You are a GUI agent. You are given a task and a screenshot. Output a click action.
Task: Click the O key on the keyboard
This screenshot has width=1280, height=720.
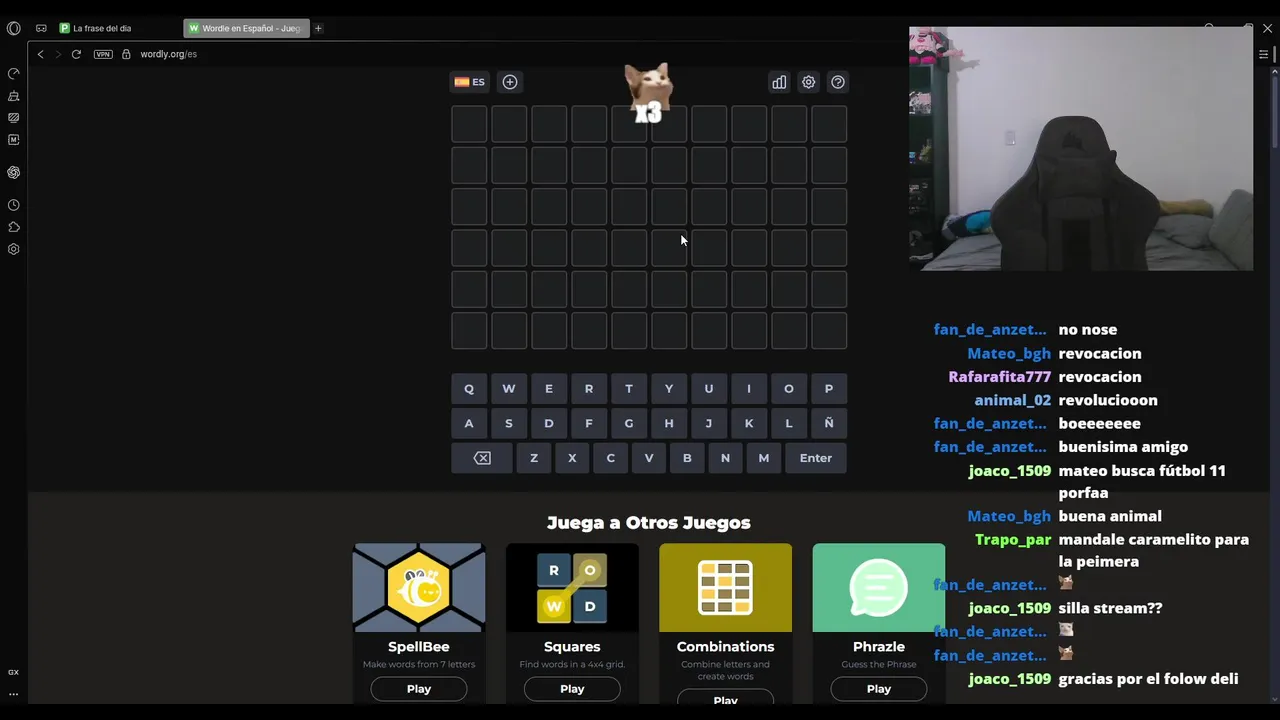[x=789, y=389]
